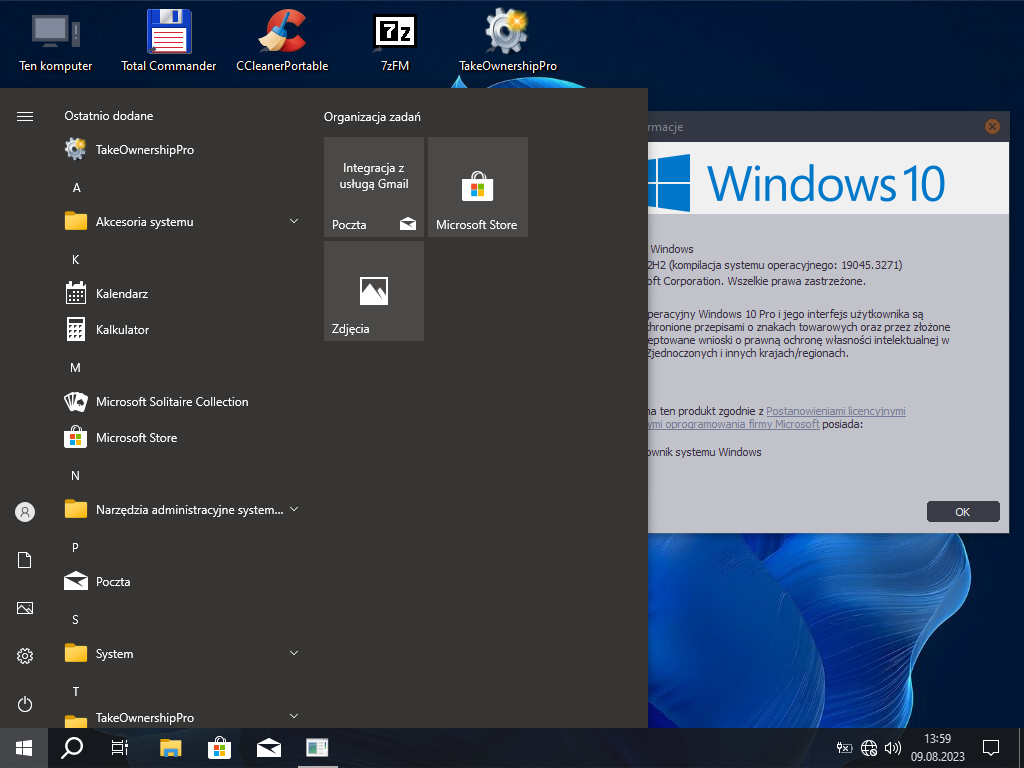
Task: Launch CCleanerPortable from the desktop
Action: tap(282, 40)
